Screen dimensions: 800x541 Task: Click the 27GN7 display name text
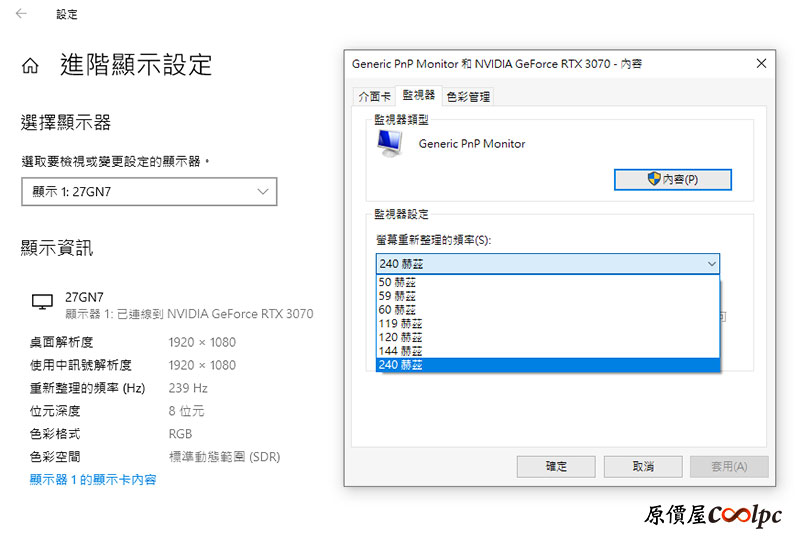84,297
